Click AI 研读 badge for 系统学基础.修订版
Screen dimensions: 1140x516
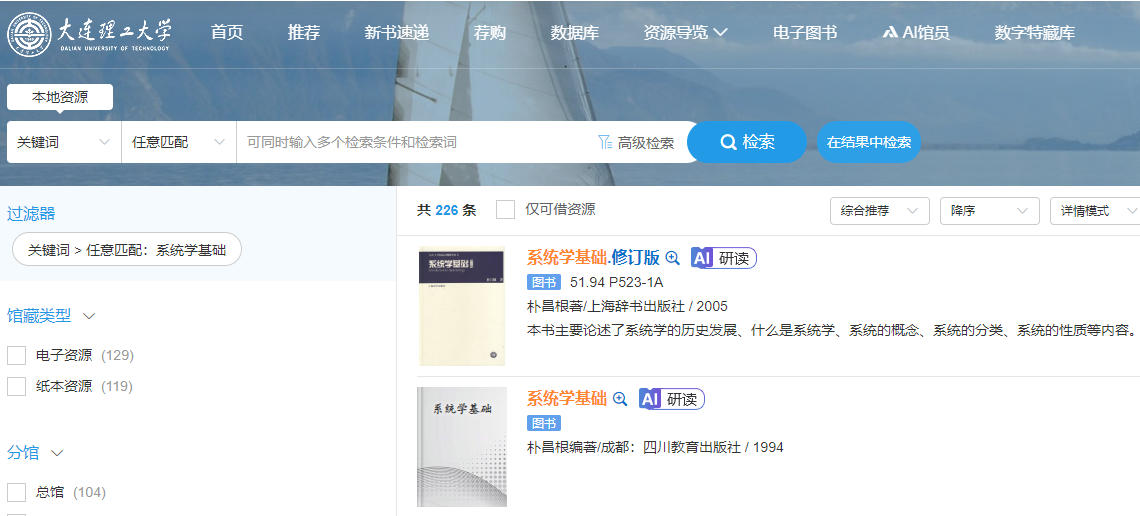(723, 258)
